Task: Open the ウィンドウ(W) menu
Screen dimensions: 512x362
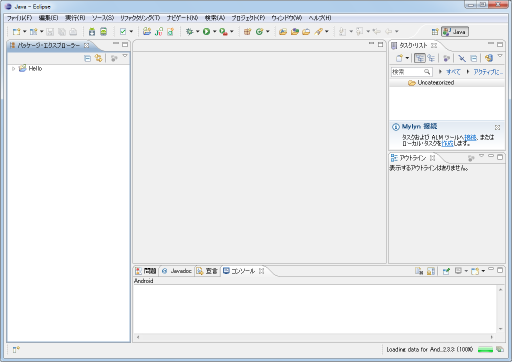Action: point(286,18)
